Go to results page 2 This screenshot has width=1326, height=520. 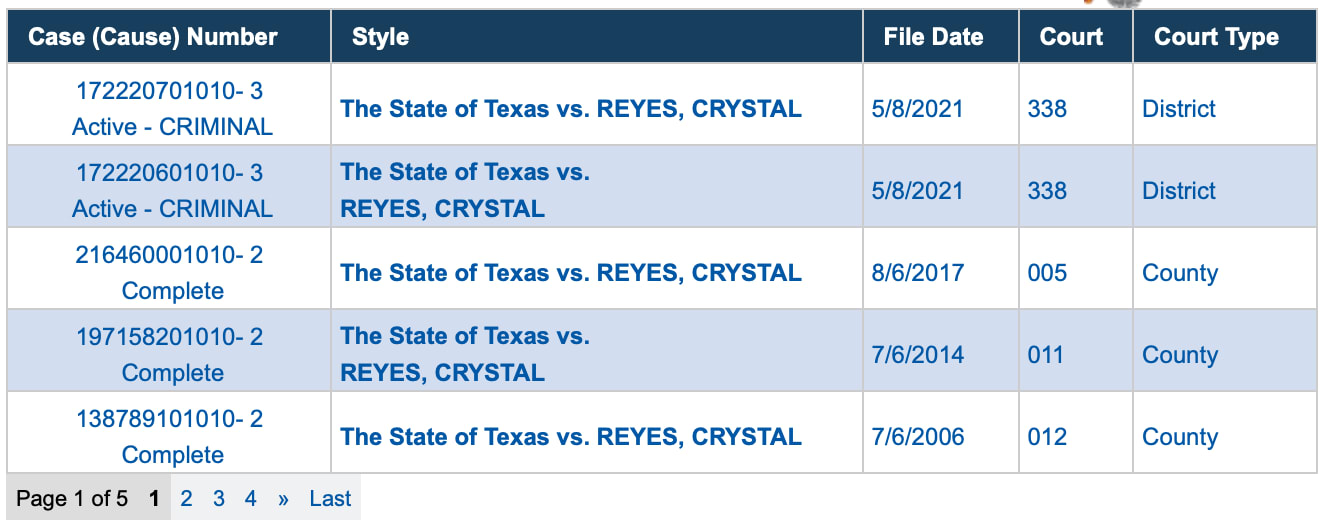186,498
